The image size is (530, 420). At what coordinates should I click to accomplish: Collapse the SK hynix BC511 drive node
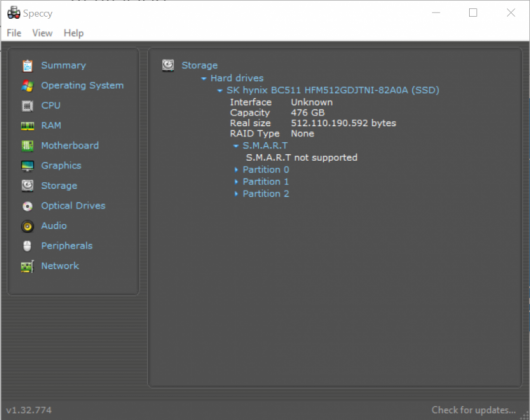click(x=220, y=91)
